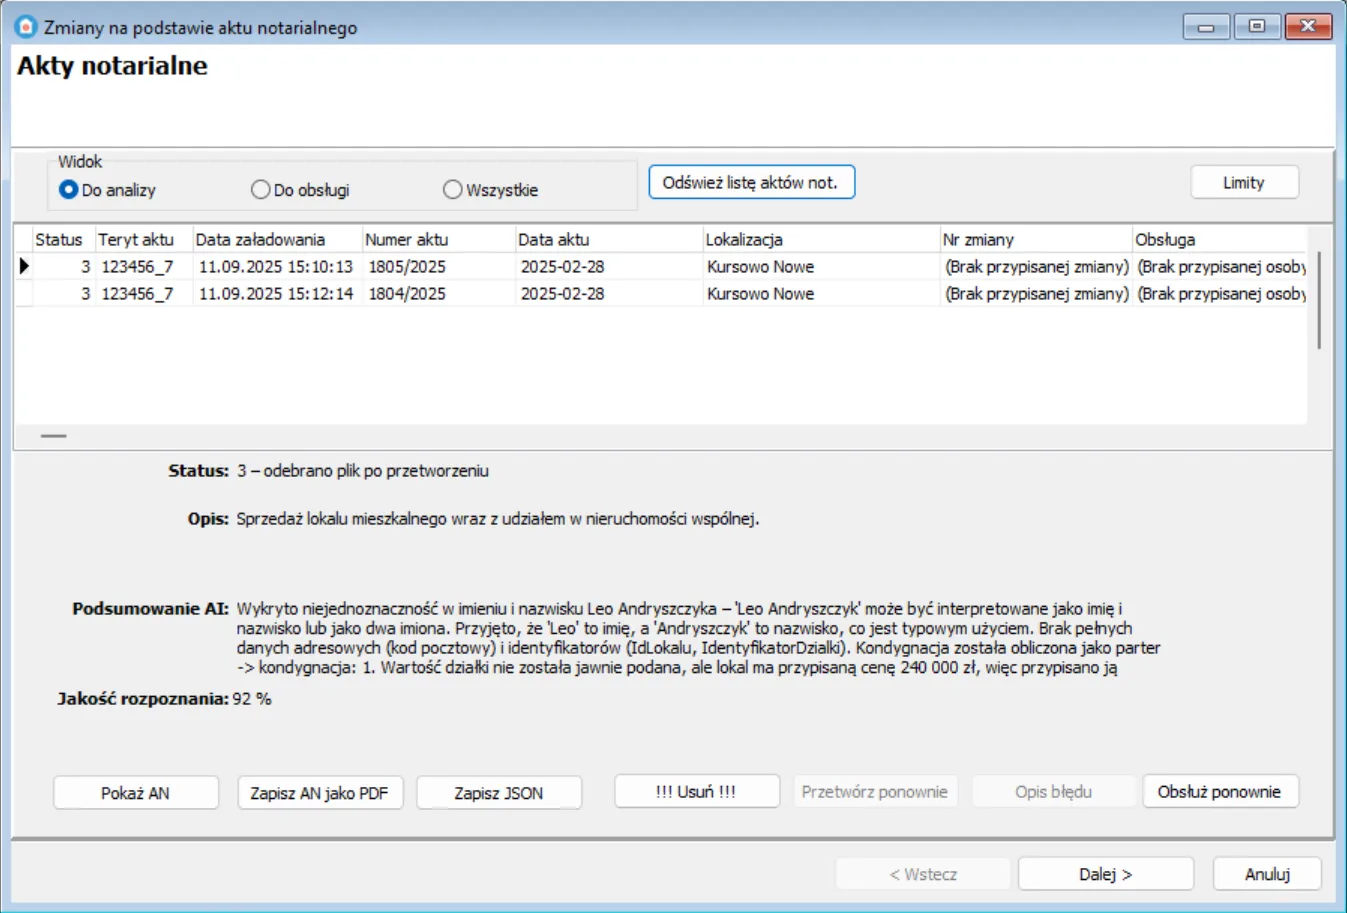Click the 'Lokalizacja' column header
Screen dimensions: 1347x913
click(744, 240)
